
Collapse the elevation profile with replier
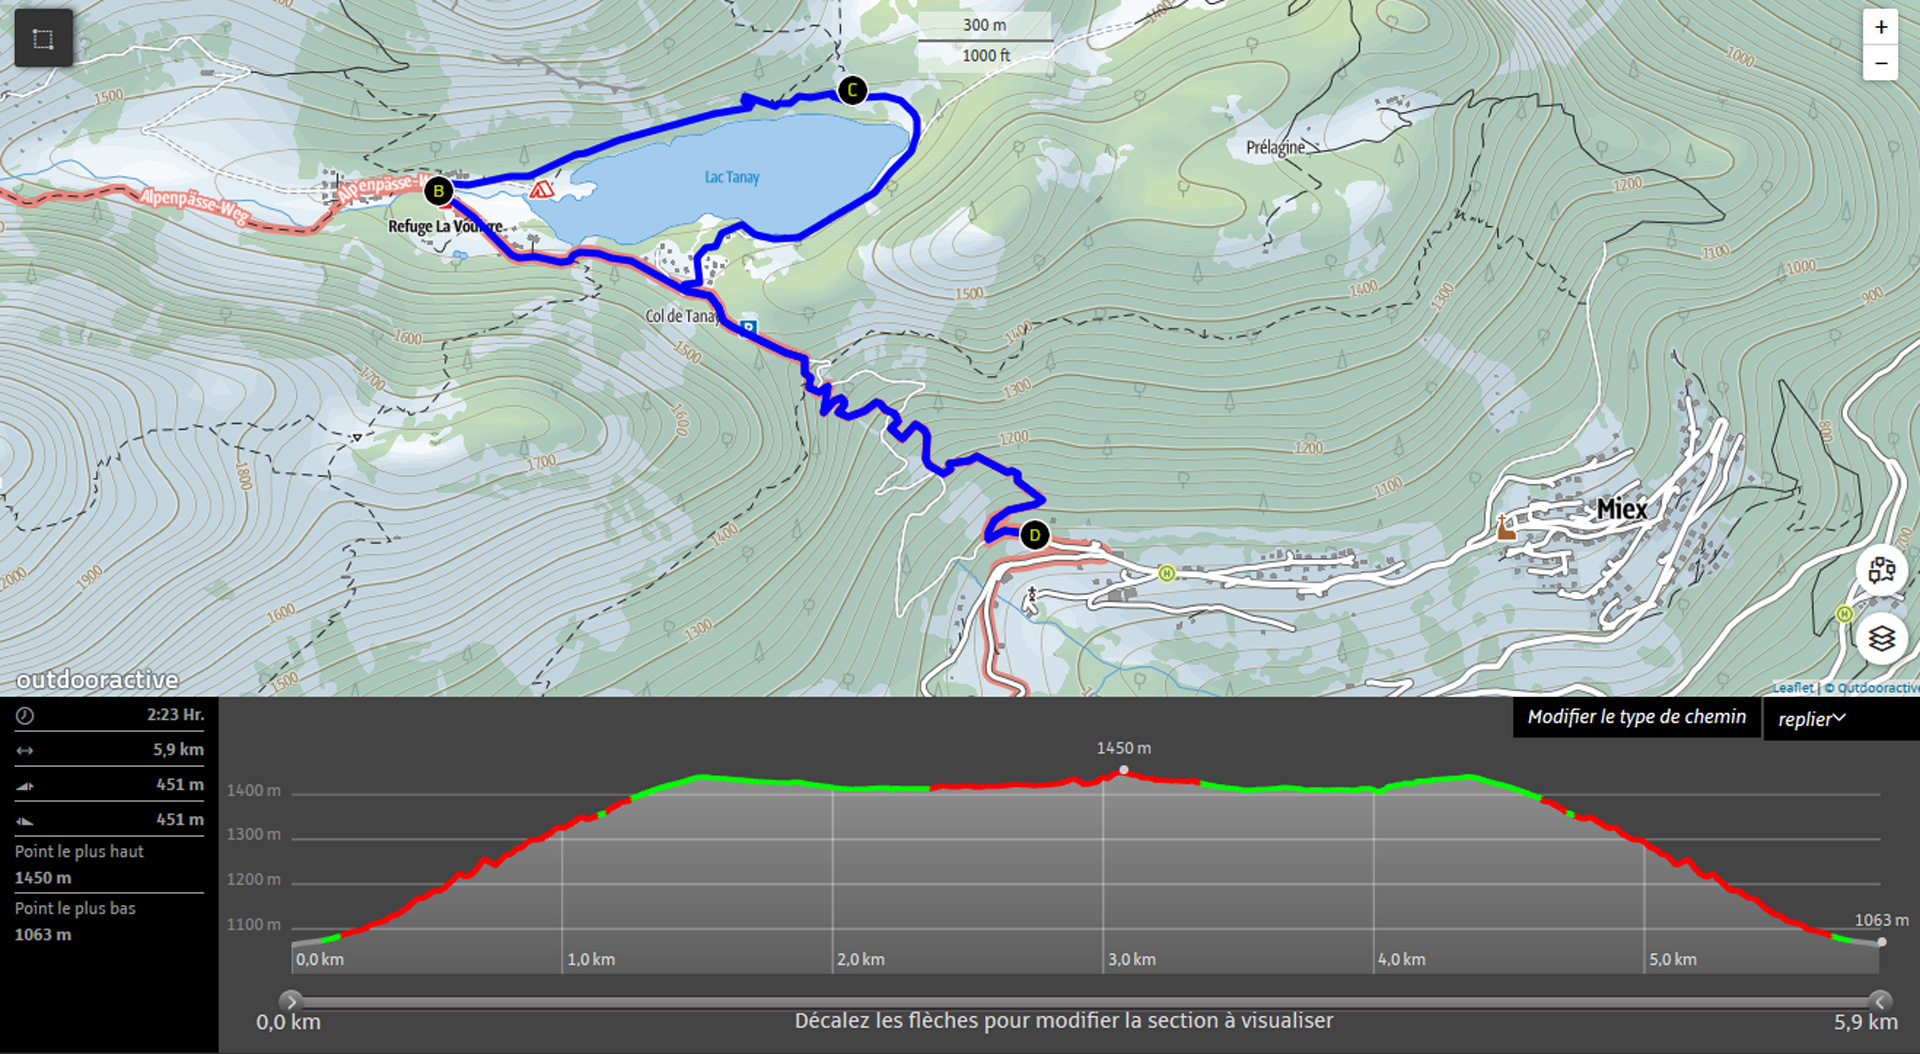click(1811, 719)
